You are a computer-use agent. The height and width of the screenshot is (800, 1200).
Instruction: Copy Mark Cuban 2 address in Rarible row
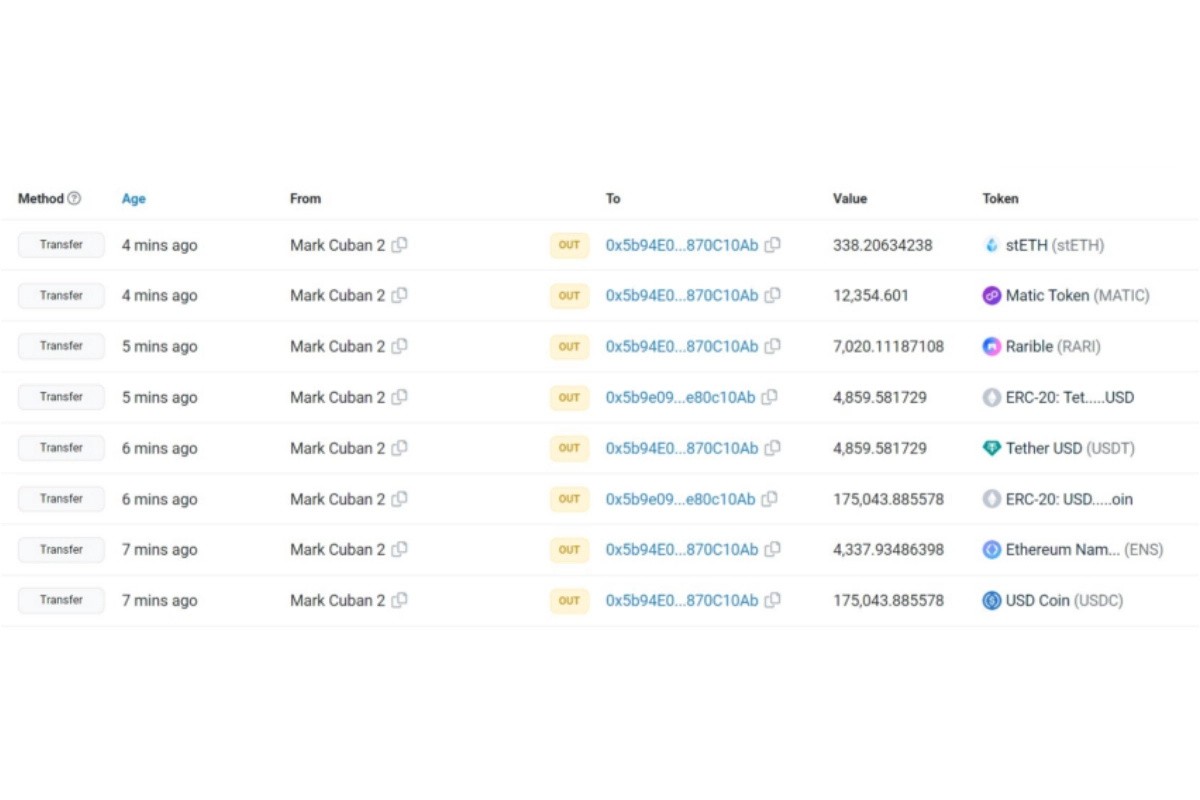pyautogui.click(x=399, y=346)
